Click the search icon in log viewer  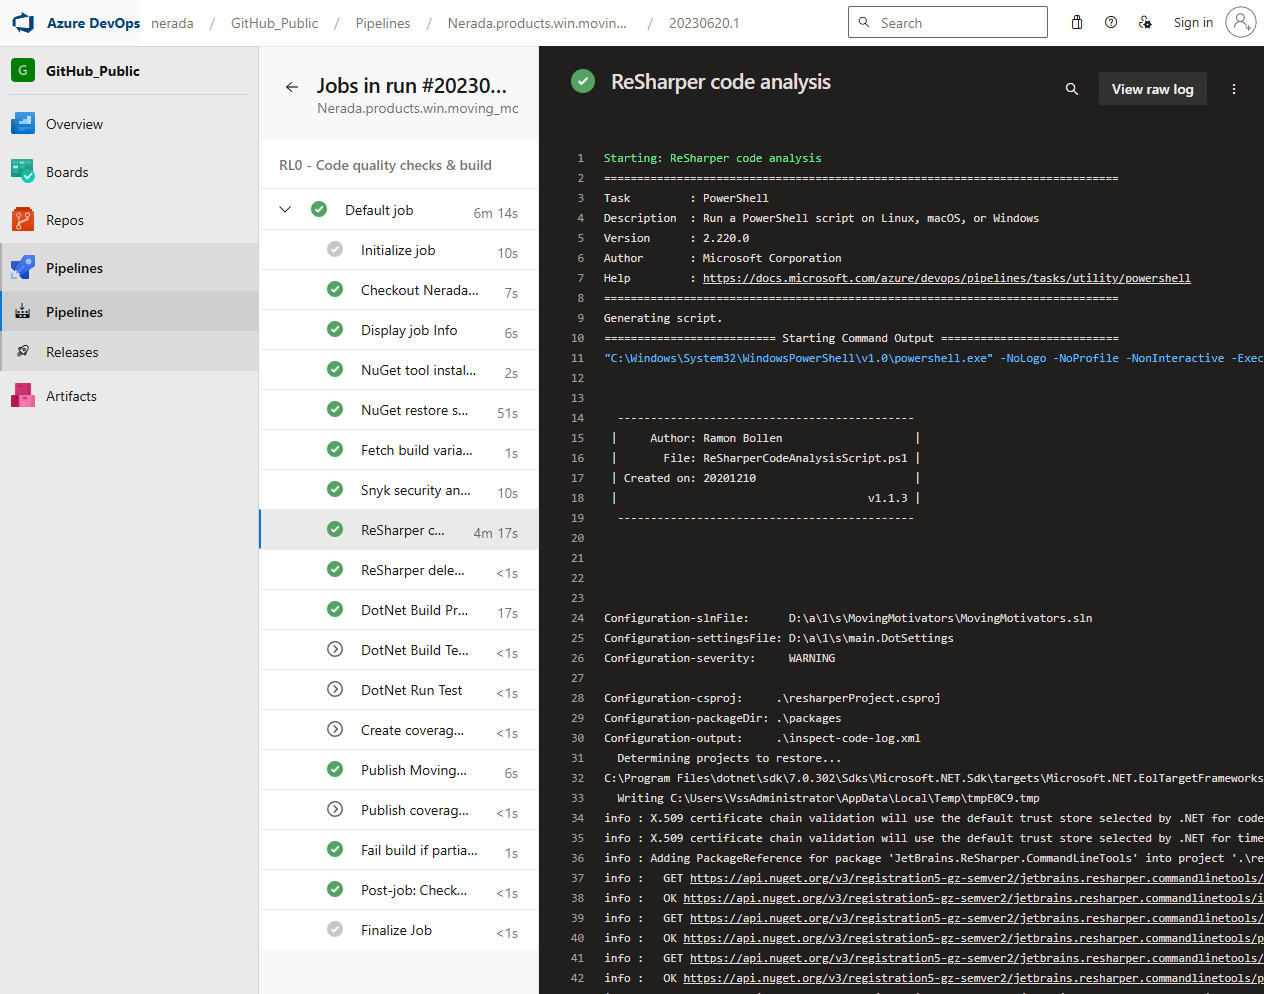[1072, 89]
